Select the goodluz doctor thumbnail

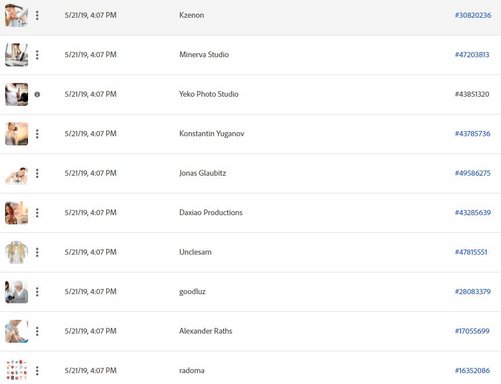16,292
